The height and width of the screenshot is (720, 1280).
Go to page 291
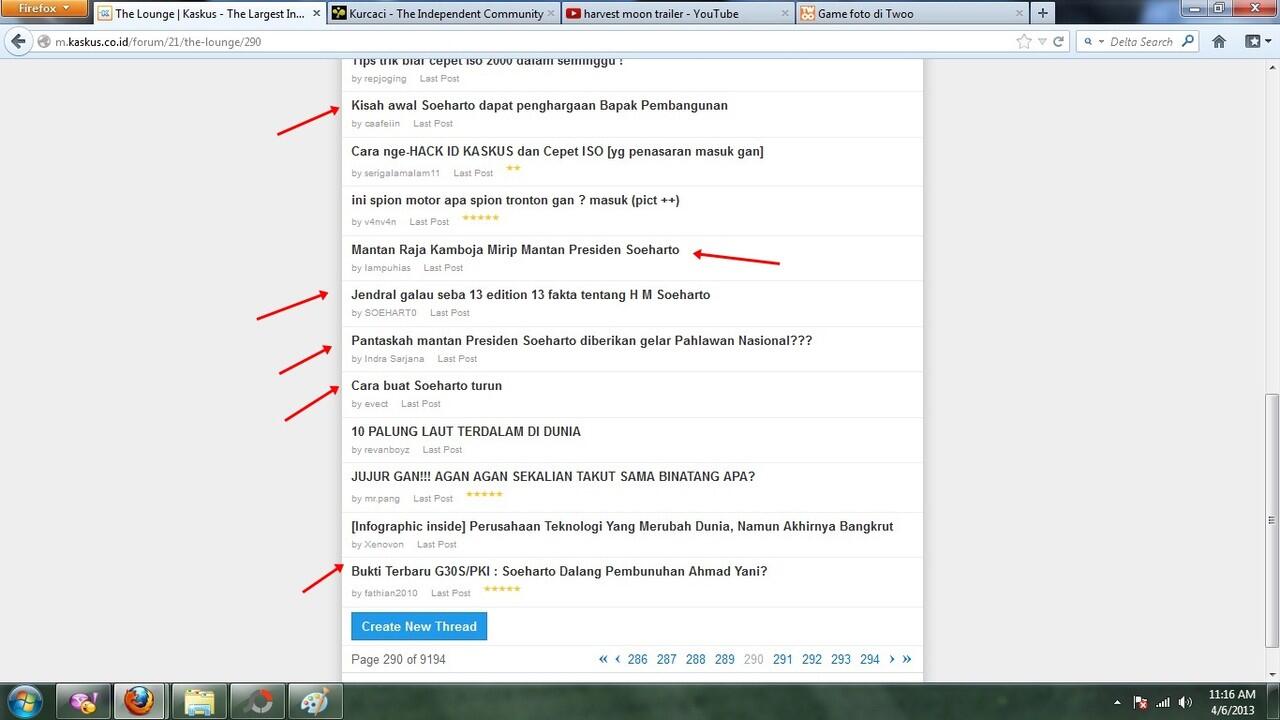pyautogui.click(x=783, y=659)
